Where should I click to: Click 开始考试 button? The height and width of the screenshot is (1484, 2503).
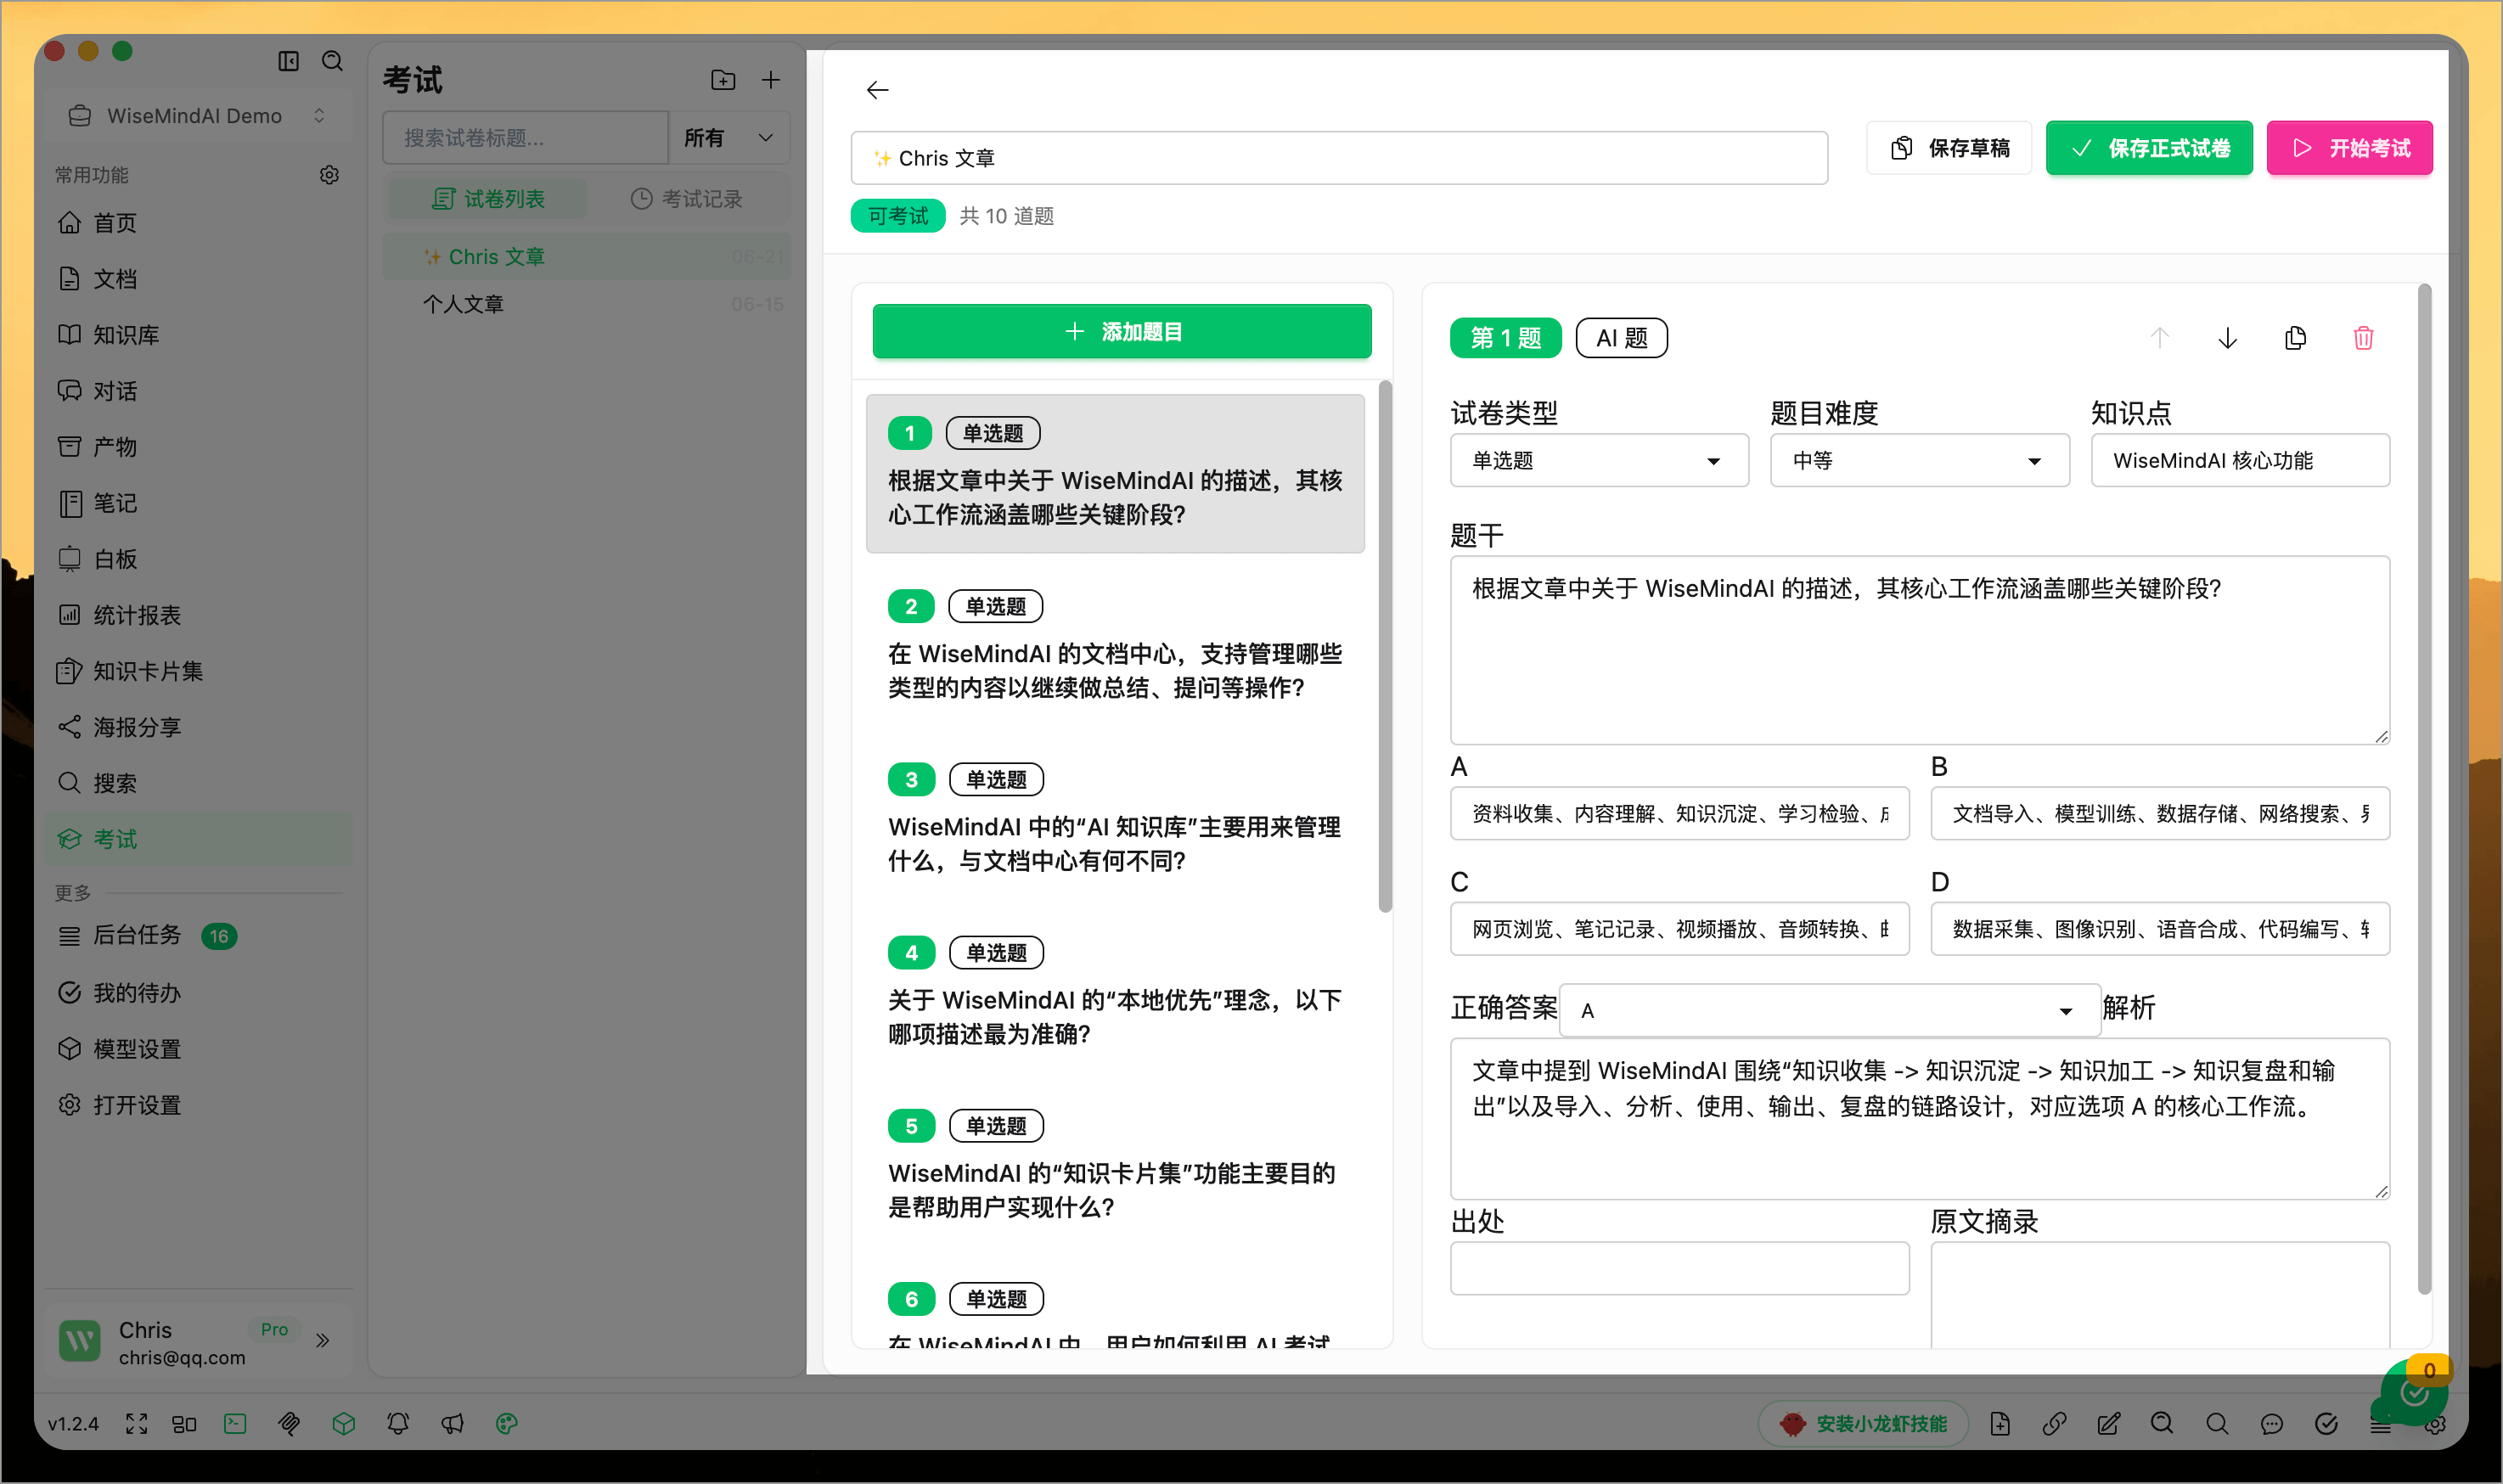point(2349,148)
